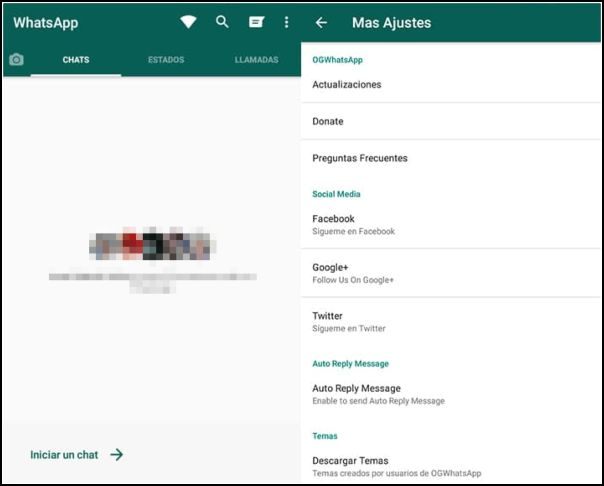Open the three-dot overflow menu
This screenshot has height=486, width=604.
click(286, 22)
